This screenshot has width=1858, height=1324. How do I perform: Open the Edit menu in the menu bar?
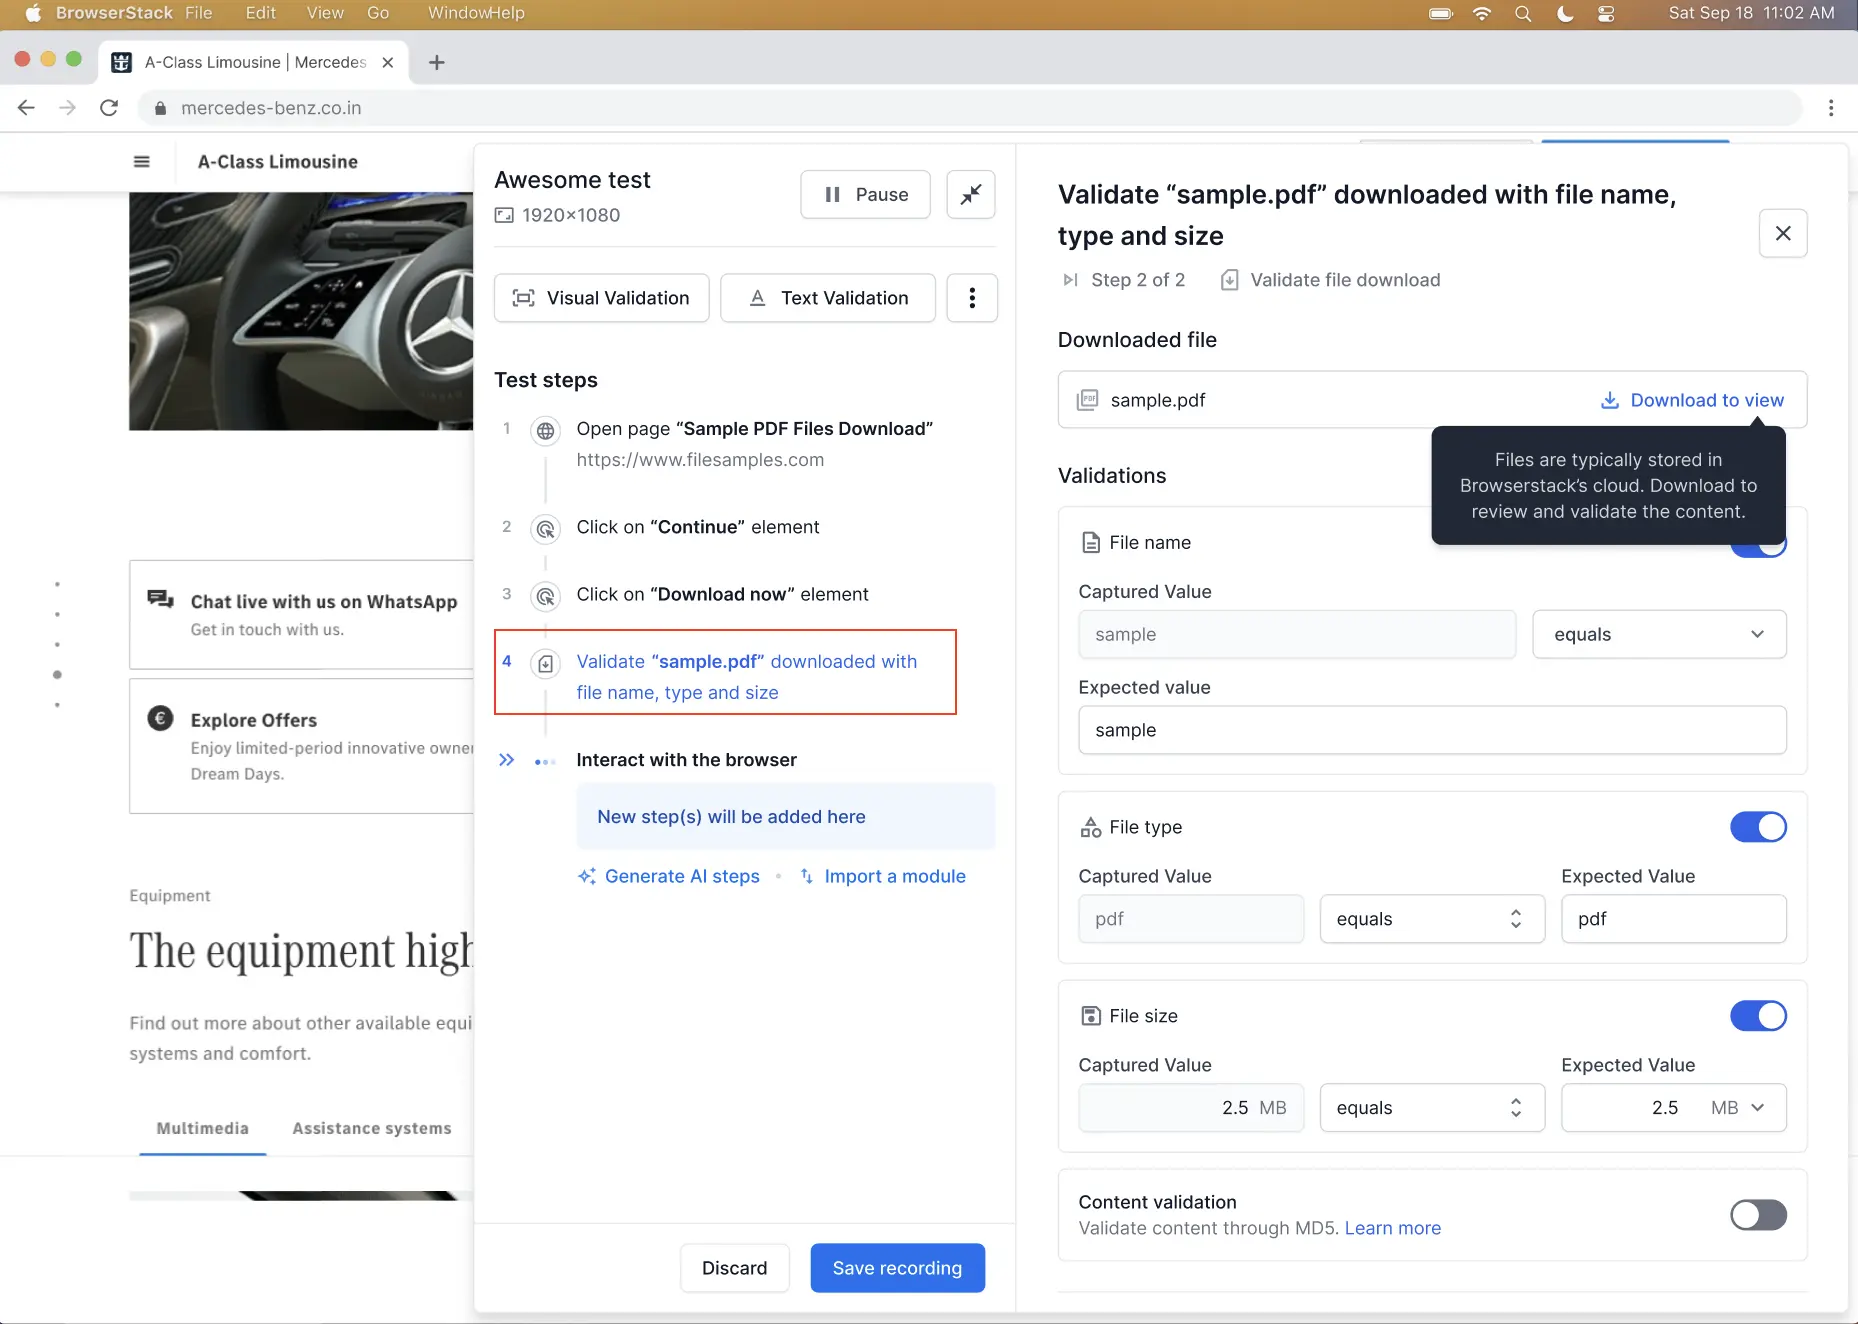point(260,13)
